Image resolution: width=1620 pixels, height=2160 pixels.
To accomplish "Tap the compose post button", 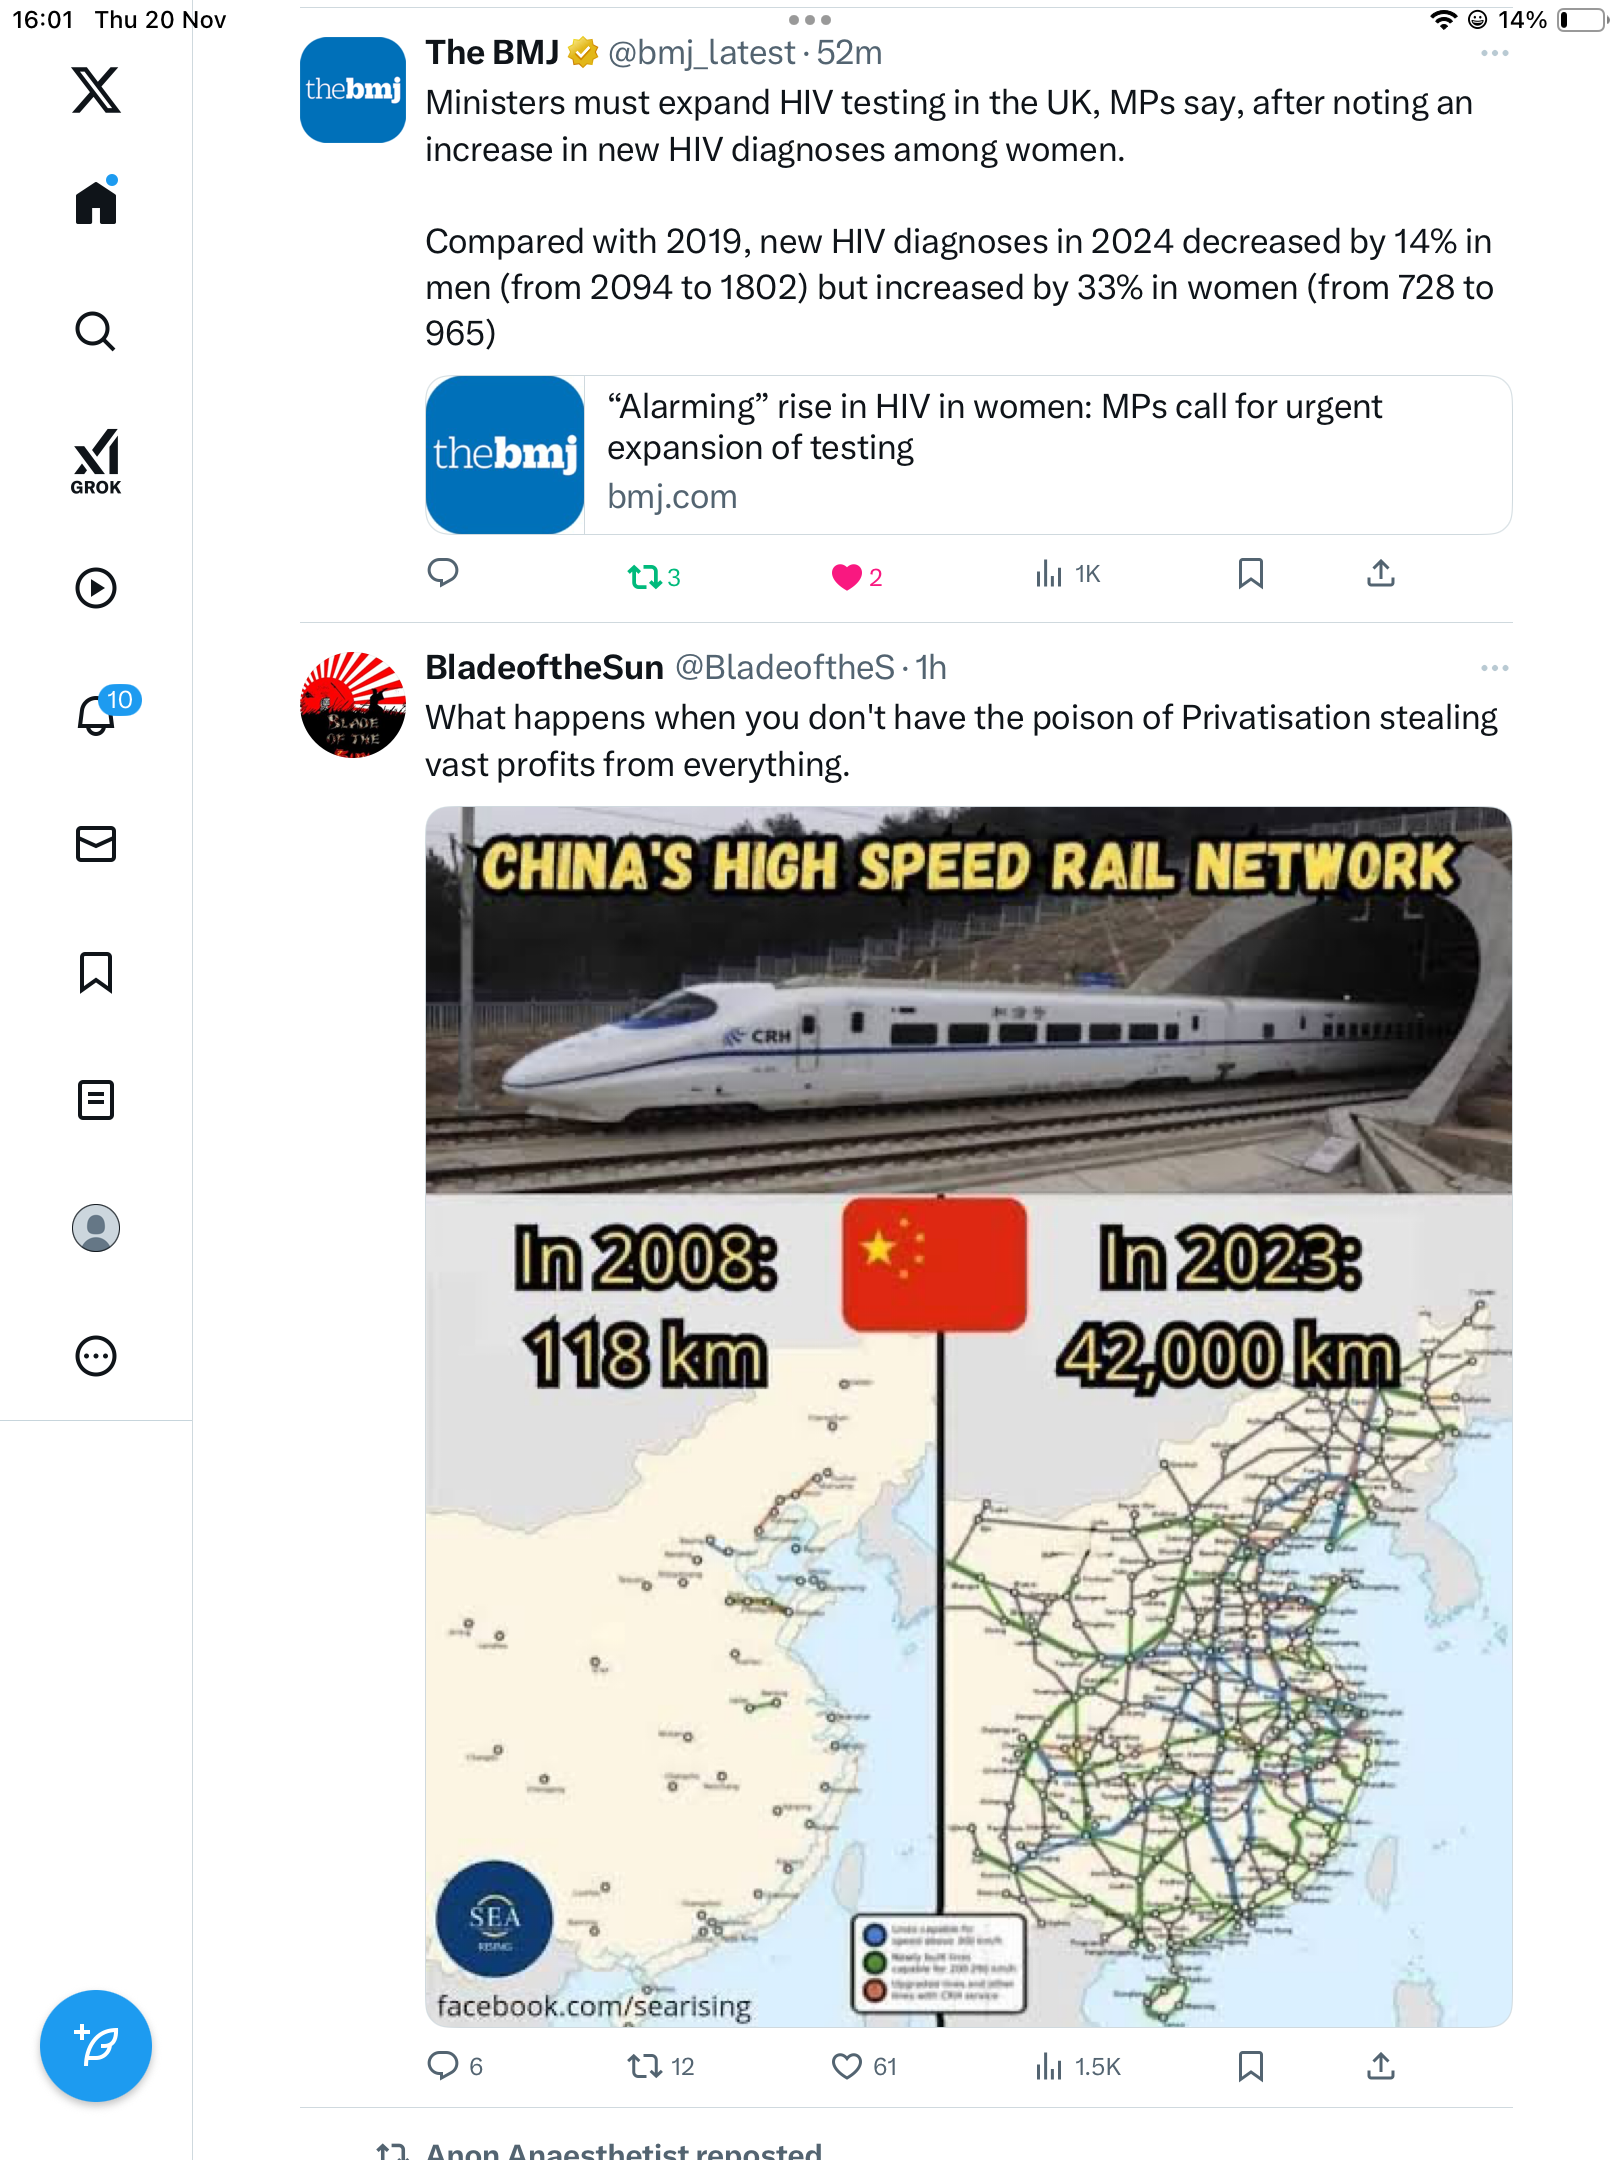I will [x=96, y=2046].
